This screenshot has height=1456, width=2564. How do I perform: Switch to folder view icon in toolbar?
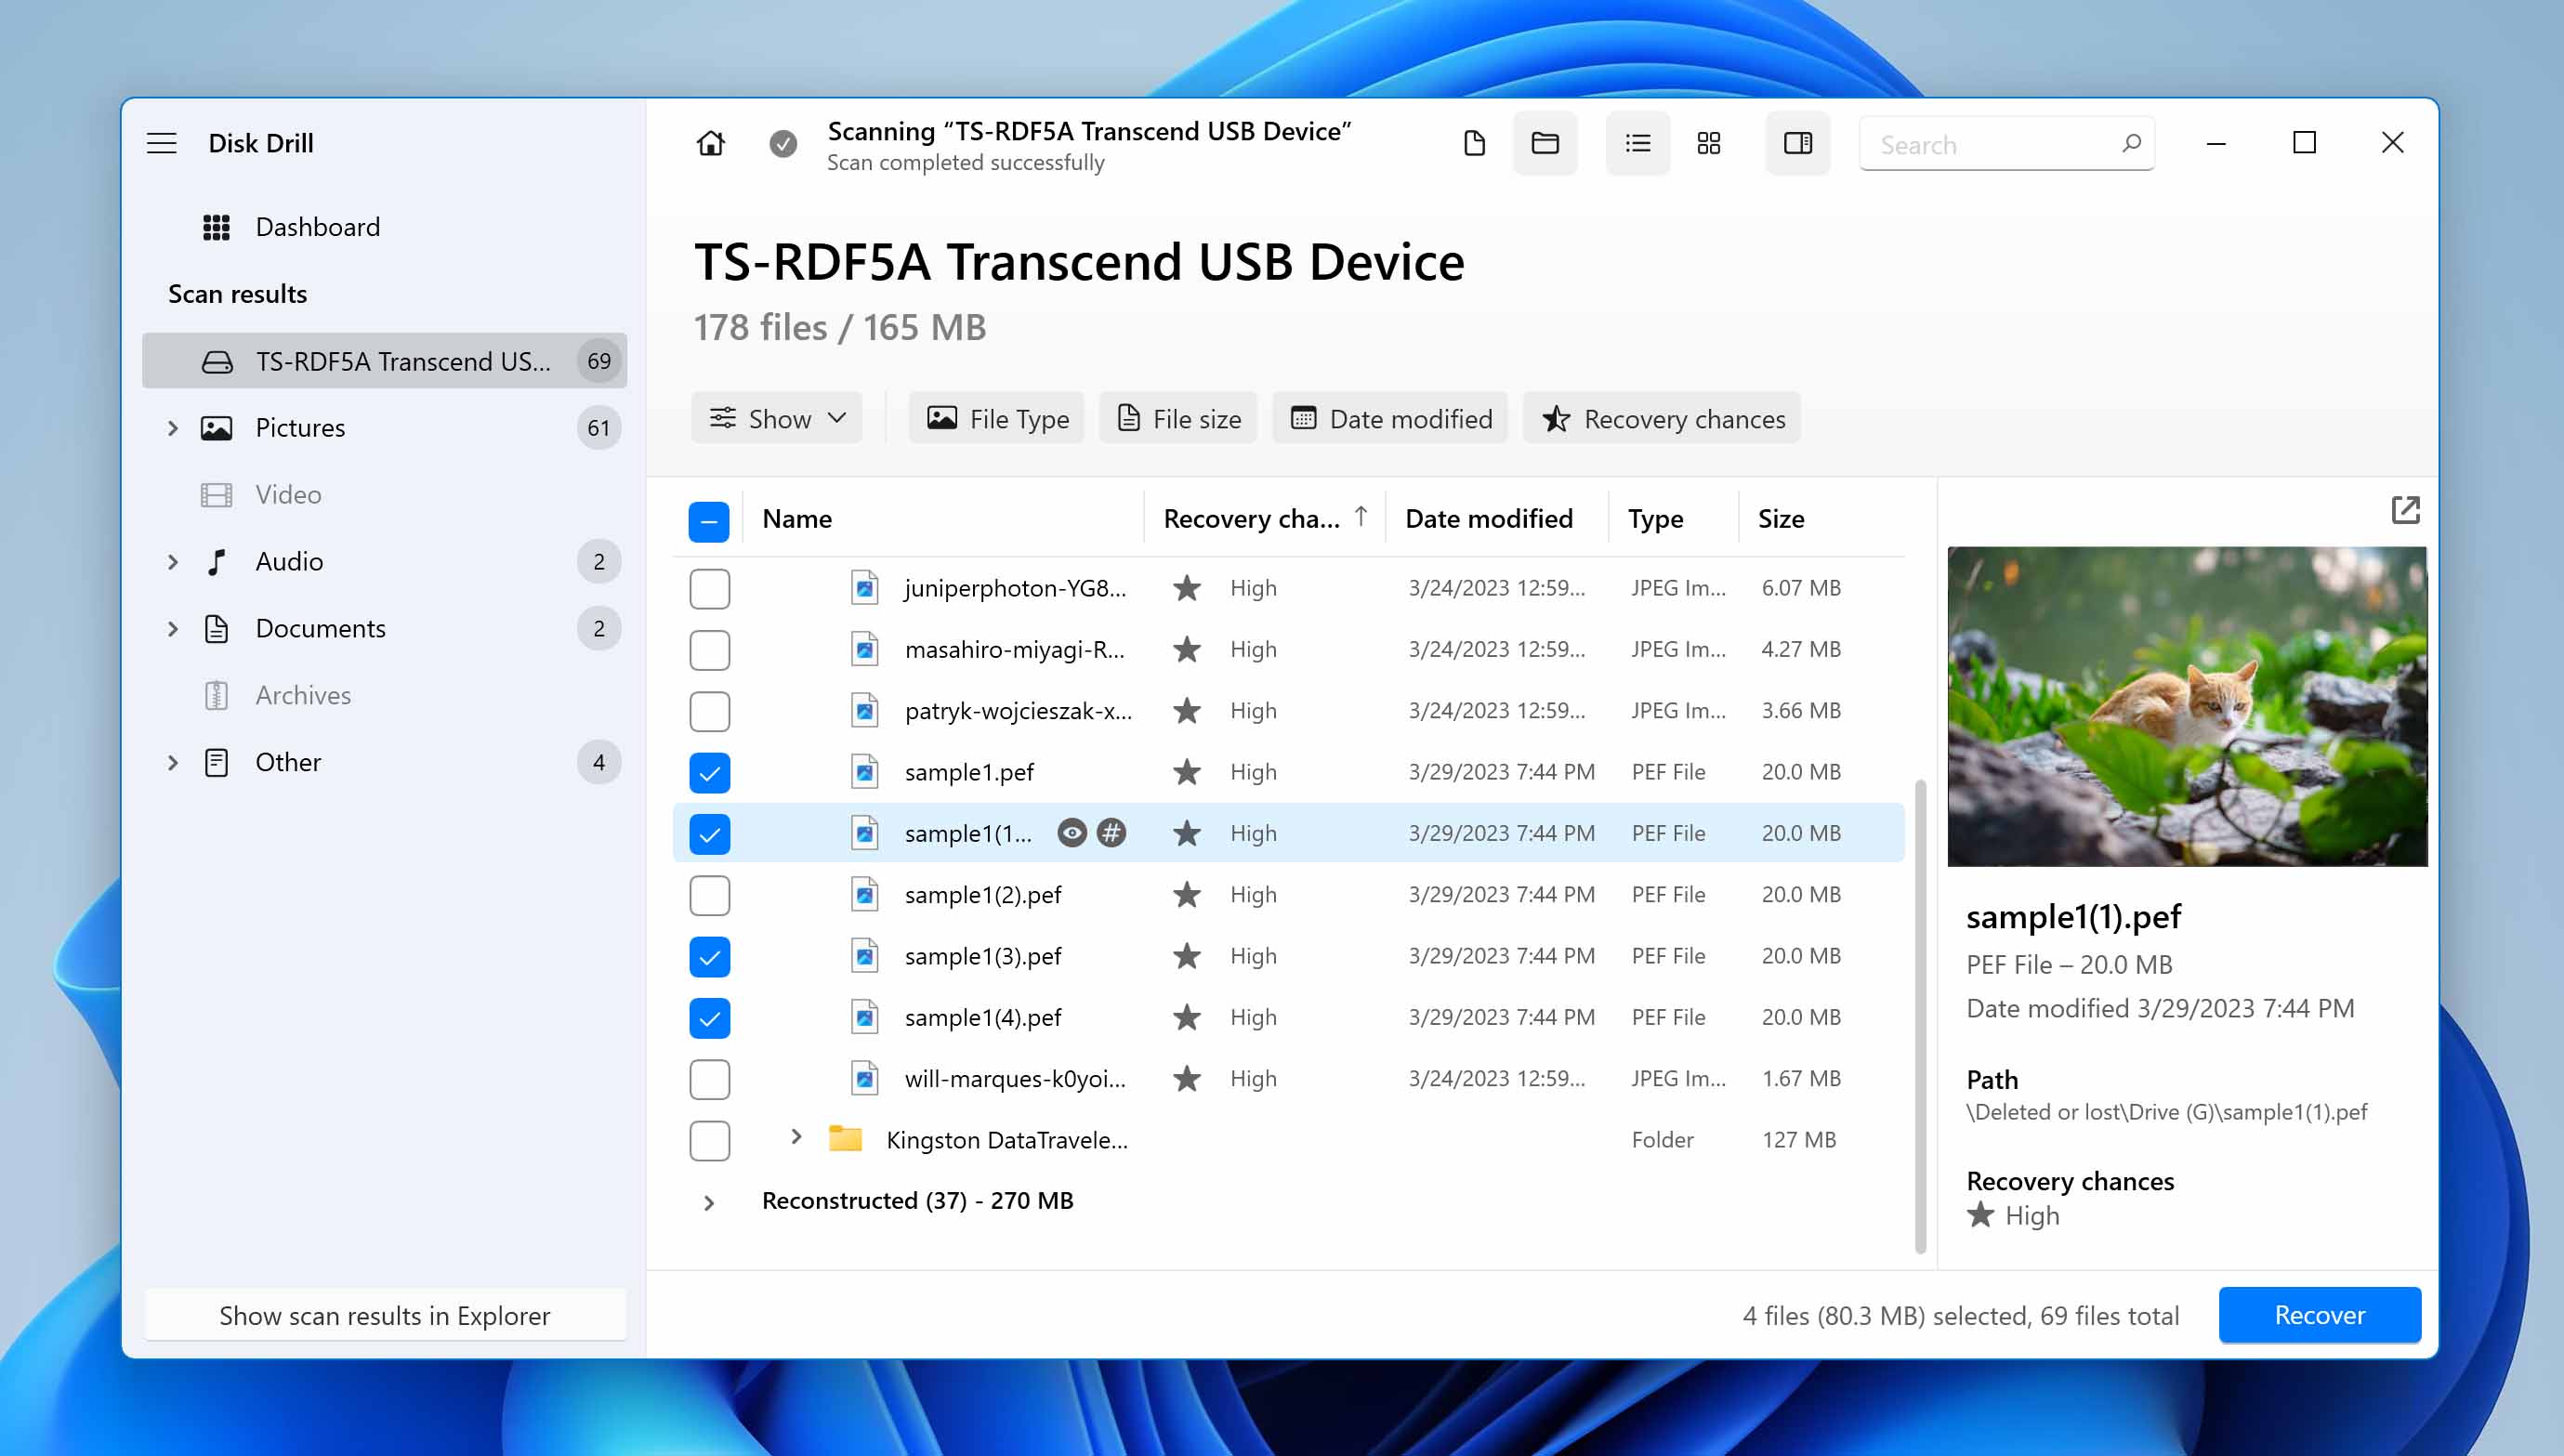coord(1545,143)
